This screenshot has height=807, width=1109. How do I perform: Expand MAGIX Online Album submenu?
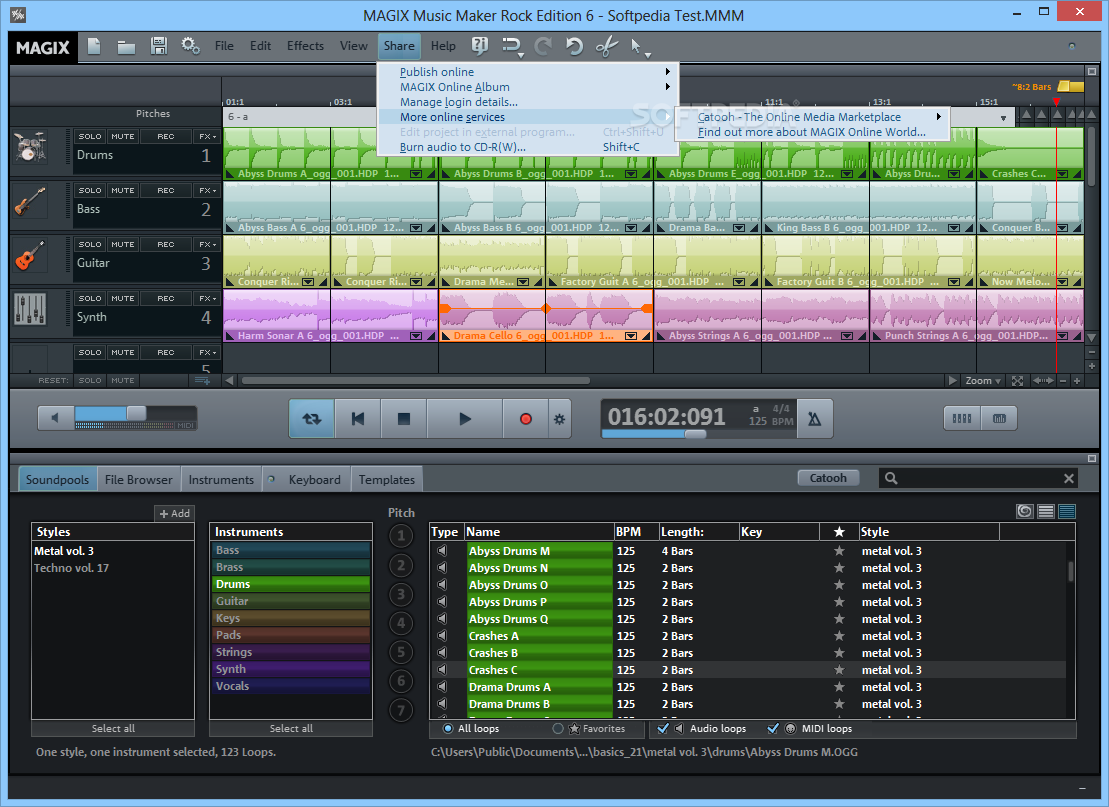tap(529, 87)
